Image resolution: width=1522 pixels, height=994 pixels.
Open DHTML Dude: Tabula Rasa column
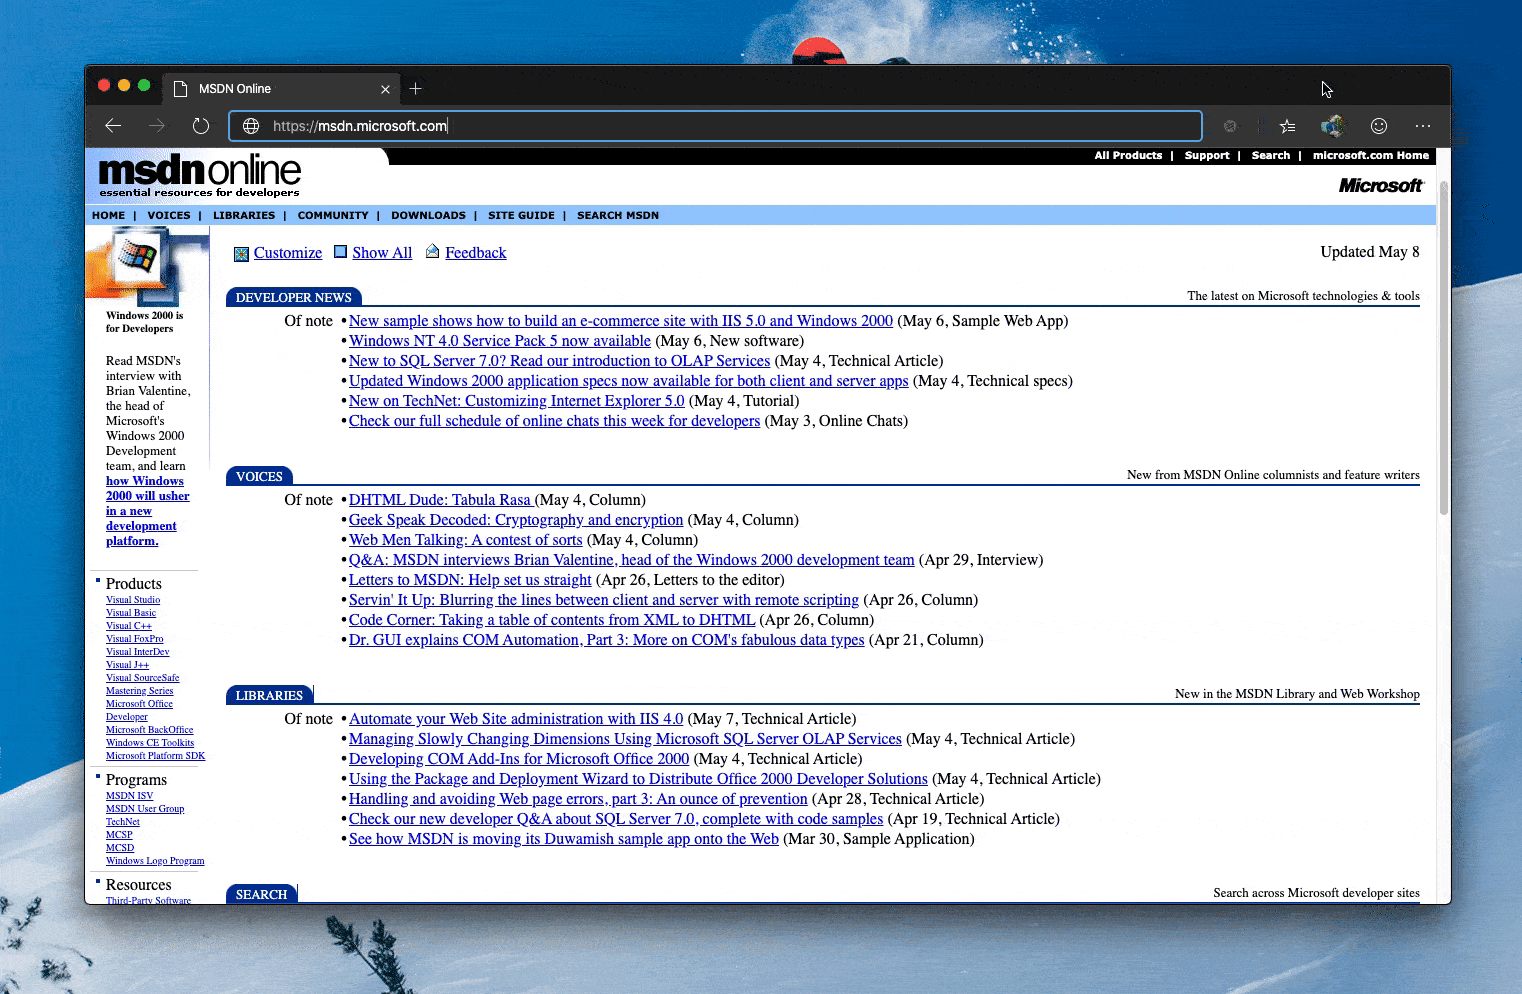tap(440, 500)
